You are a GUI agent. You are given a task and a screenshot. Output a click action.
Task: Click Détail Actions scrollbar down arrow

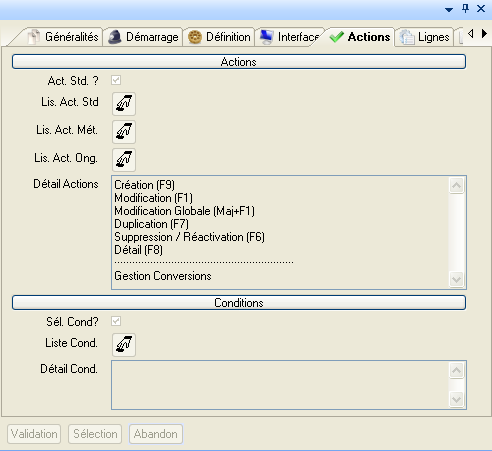pyautogui.click(x=456, y=279)
